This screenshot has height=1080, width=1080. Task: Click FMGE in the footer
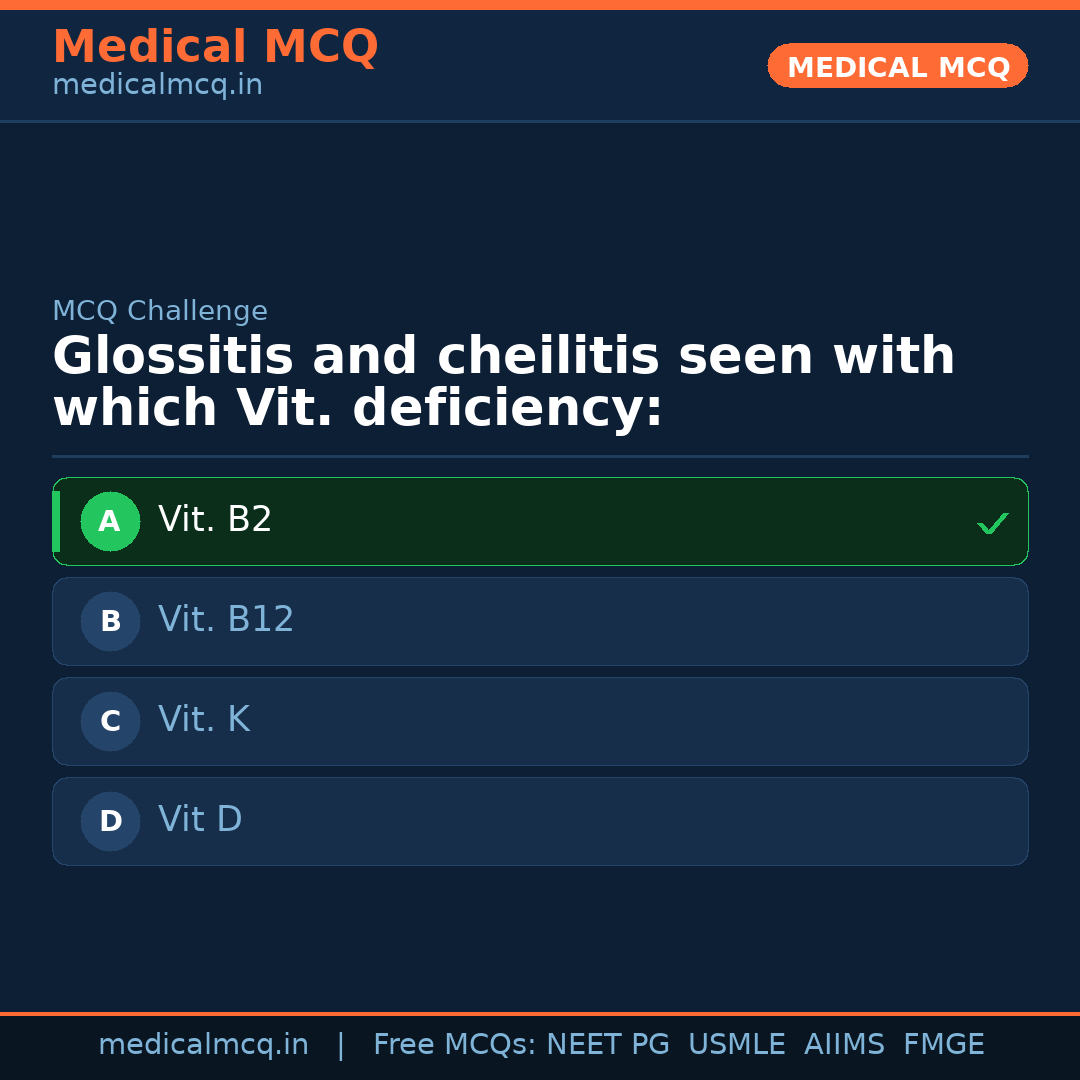pyautogui.click(x=943, y=1045)
